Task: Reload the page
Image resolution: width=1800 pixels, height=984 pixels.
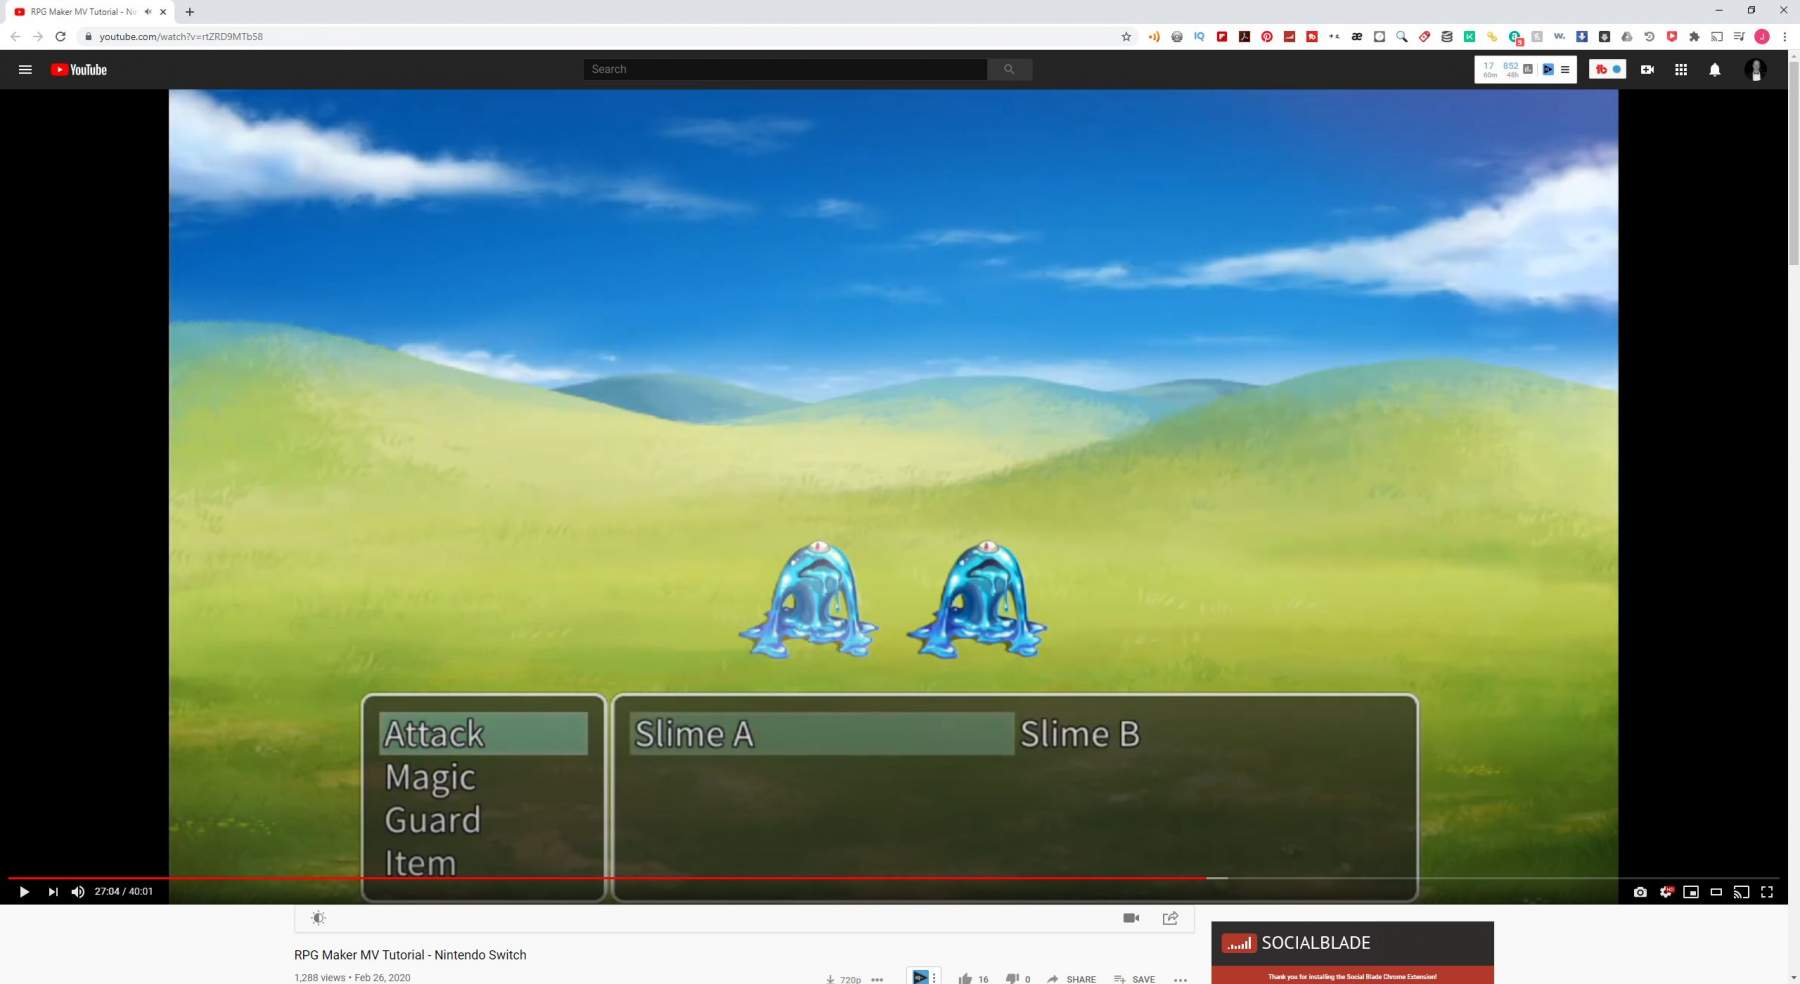Action: 60,37
